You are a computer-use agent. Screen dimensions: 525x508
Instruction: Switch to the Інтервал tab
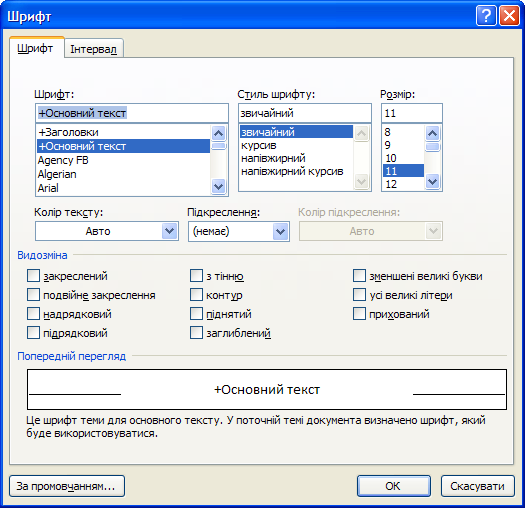94,49
